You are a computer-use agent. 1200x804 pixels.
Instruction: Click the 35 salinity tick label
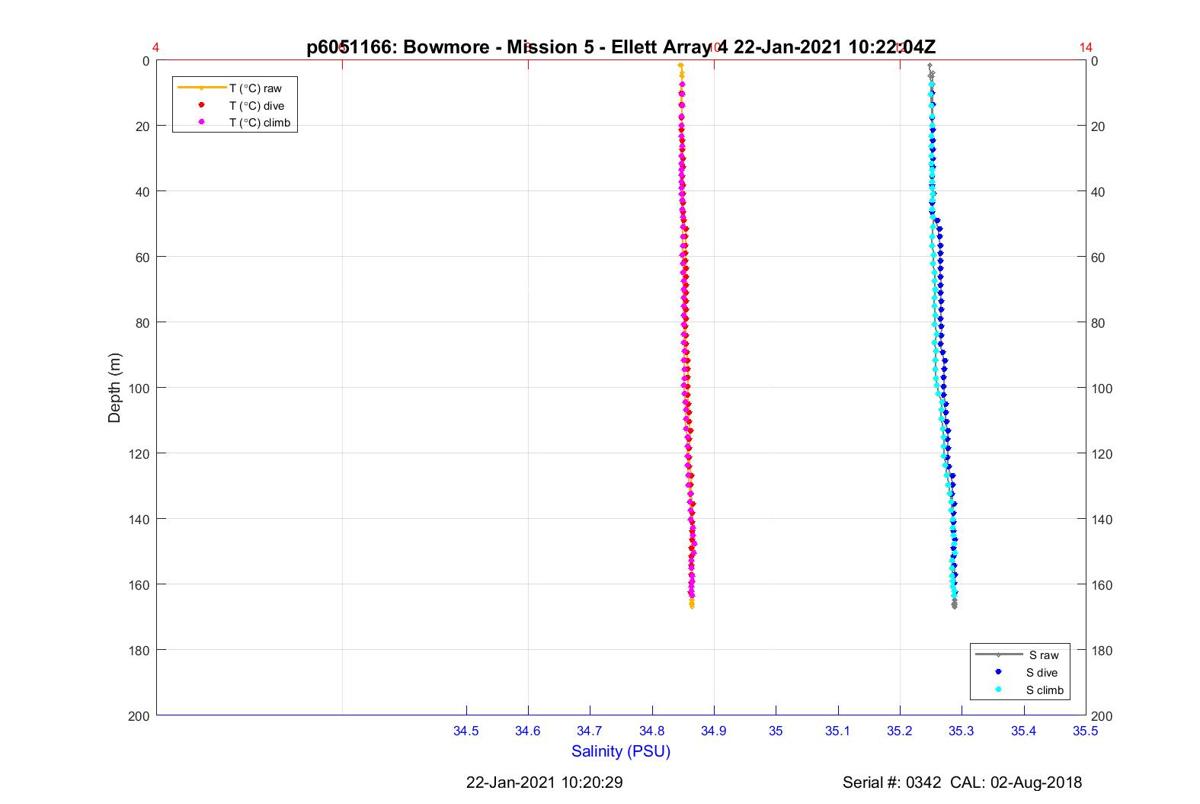tap(776, 732)
